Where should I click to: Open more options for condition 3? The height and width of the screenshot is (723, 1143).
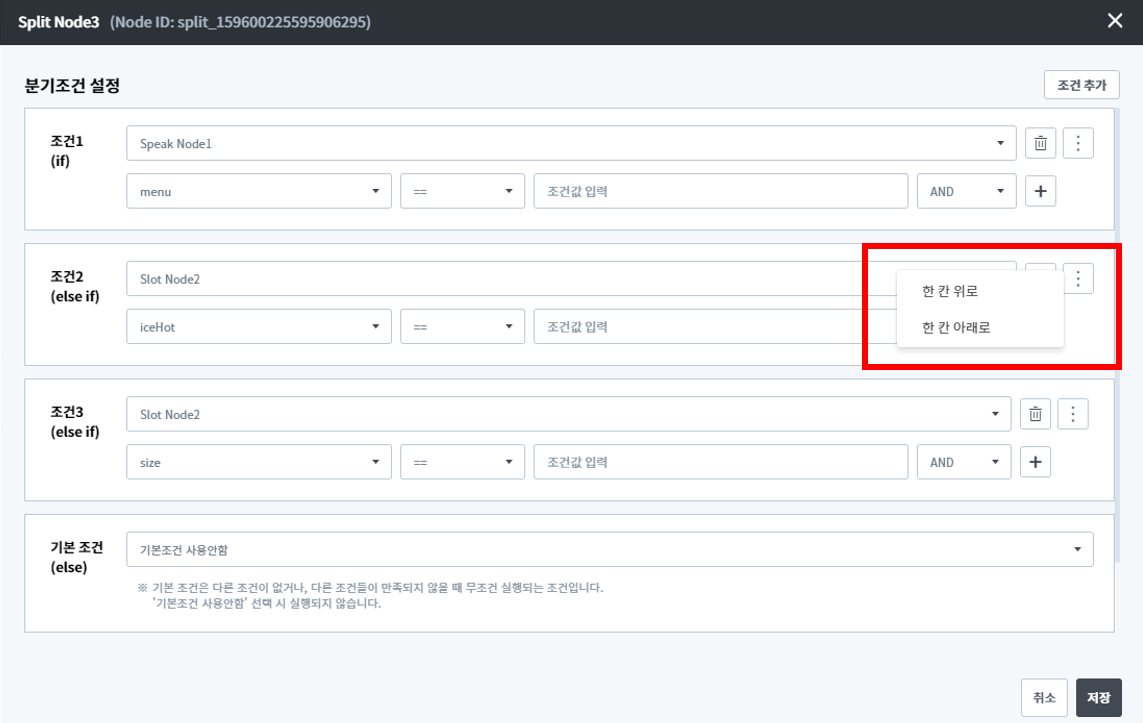[x=1072, y=414]
